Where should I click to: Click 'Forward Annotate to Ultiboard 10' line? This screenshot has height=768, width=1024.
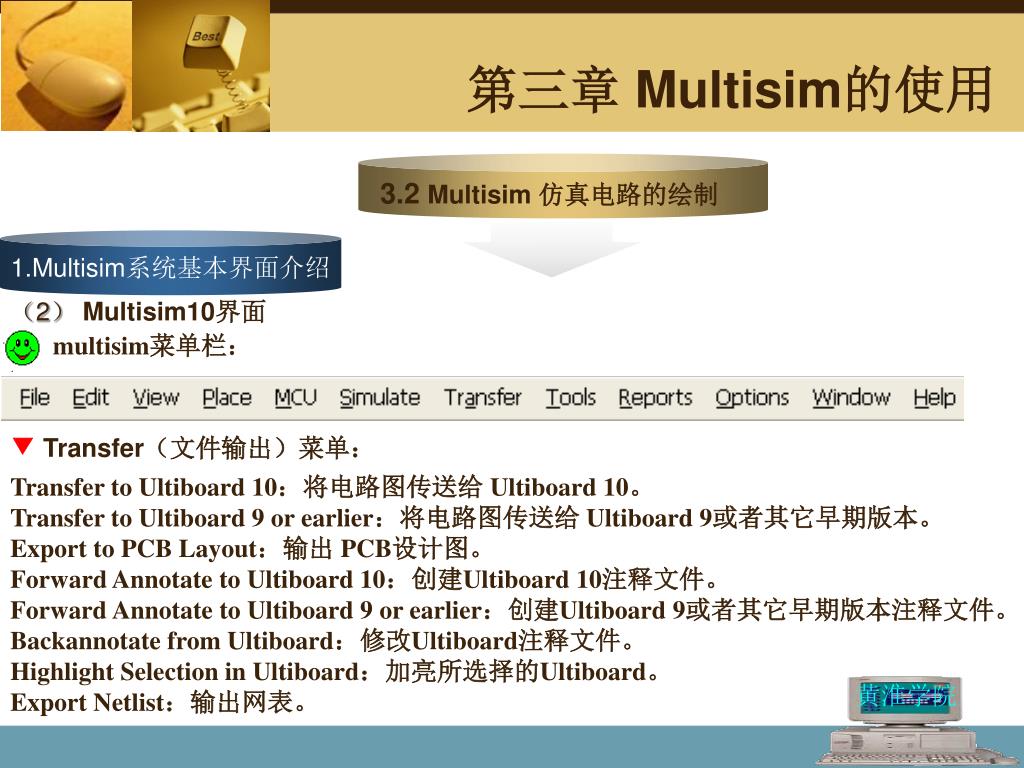[364, 579]
